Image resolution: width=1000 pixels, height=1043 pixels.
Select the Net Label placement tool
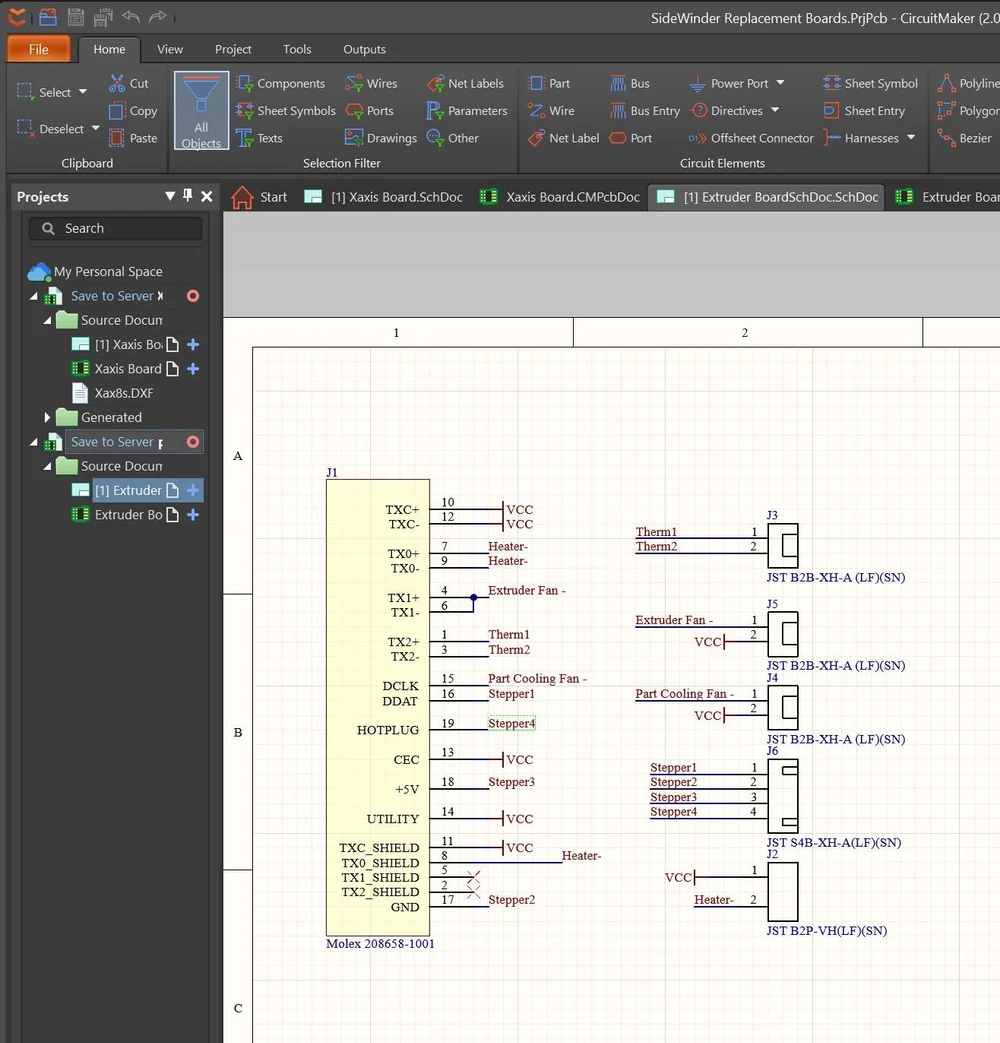[564, 138]
